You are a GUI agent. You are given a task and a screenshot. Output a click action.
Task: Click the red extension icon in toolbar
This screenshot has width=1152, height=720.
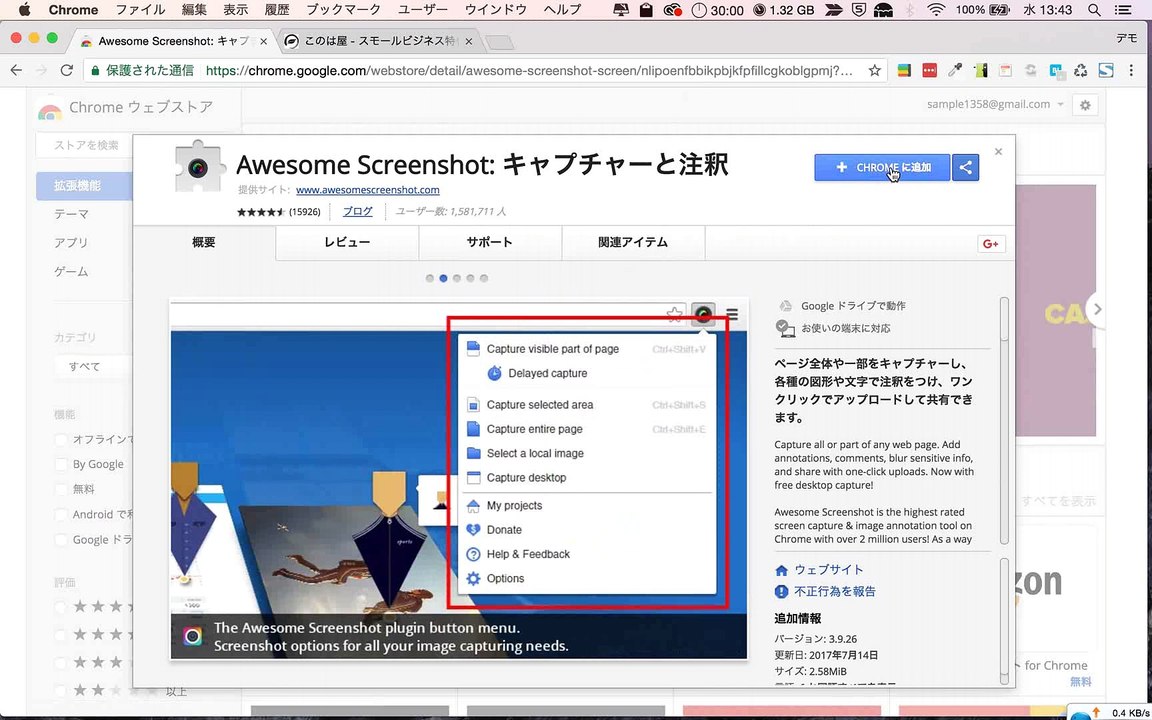(929, 71)
